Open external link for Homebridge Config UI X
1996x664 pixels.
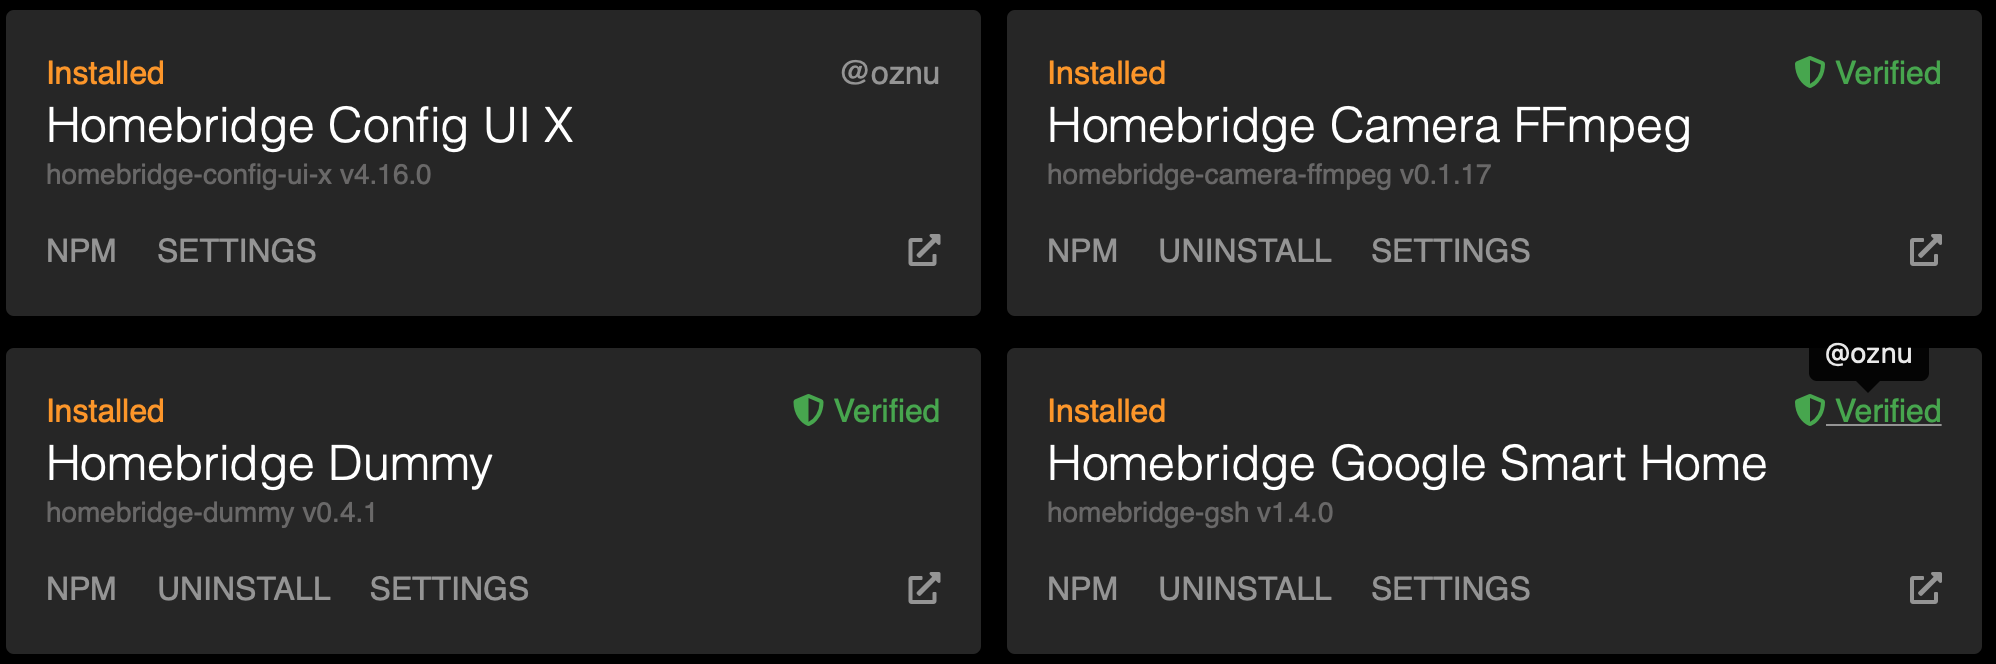924,251
